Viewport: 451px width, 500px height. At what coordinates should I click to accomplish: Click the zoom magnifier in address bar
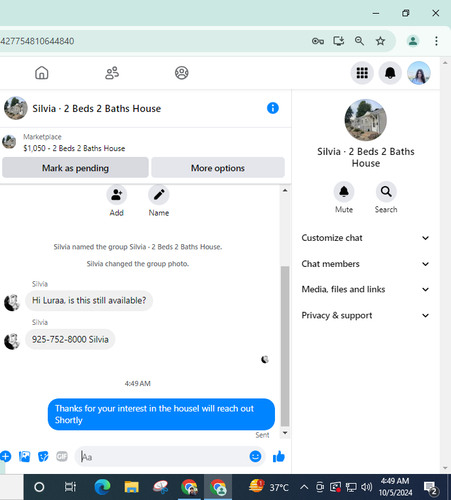click(359, 41)
